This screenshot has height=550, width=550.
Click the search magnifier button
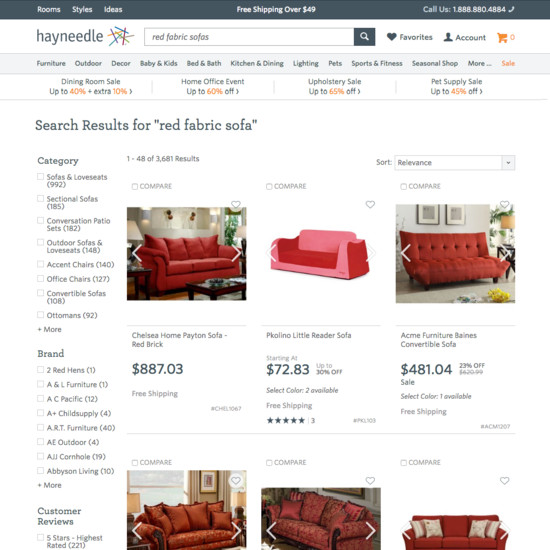[x=364, y=37]
